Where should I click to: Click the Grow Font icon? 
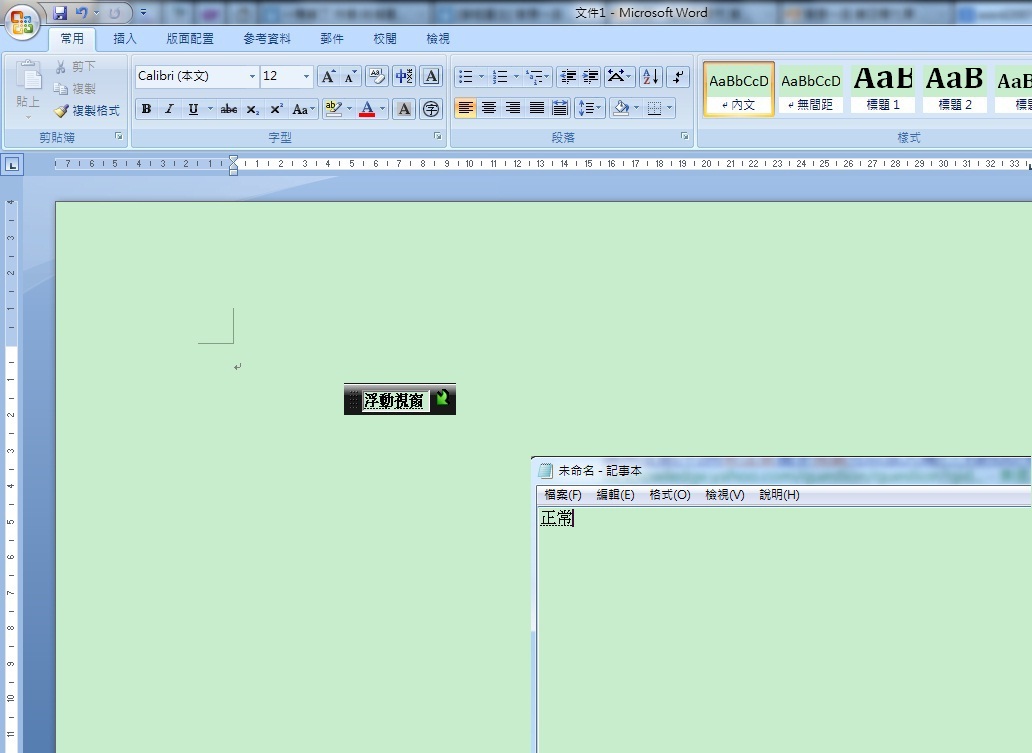328,77
